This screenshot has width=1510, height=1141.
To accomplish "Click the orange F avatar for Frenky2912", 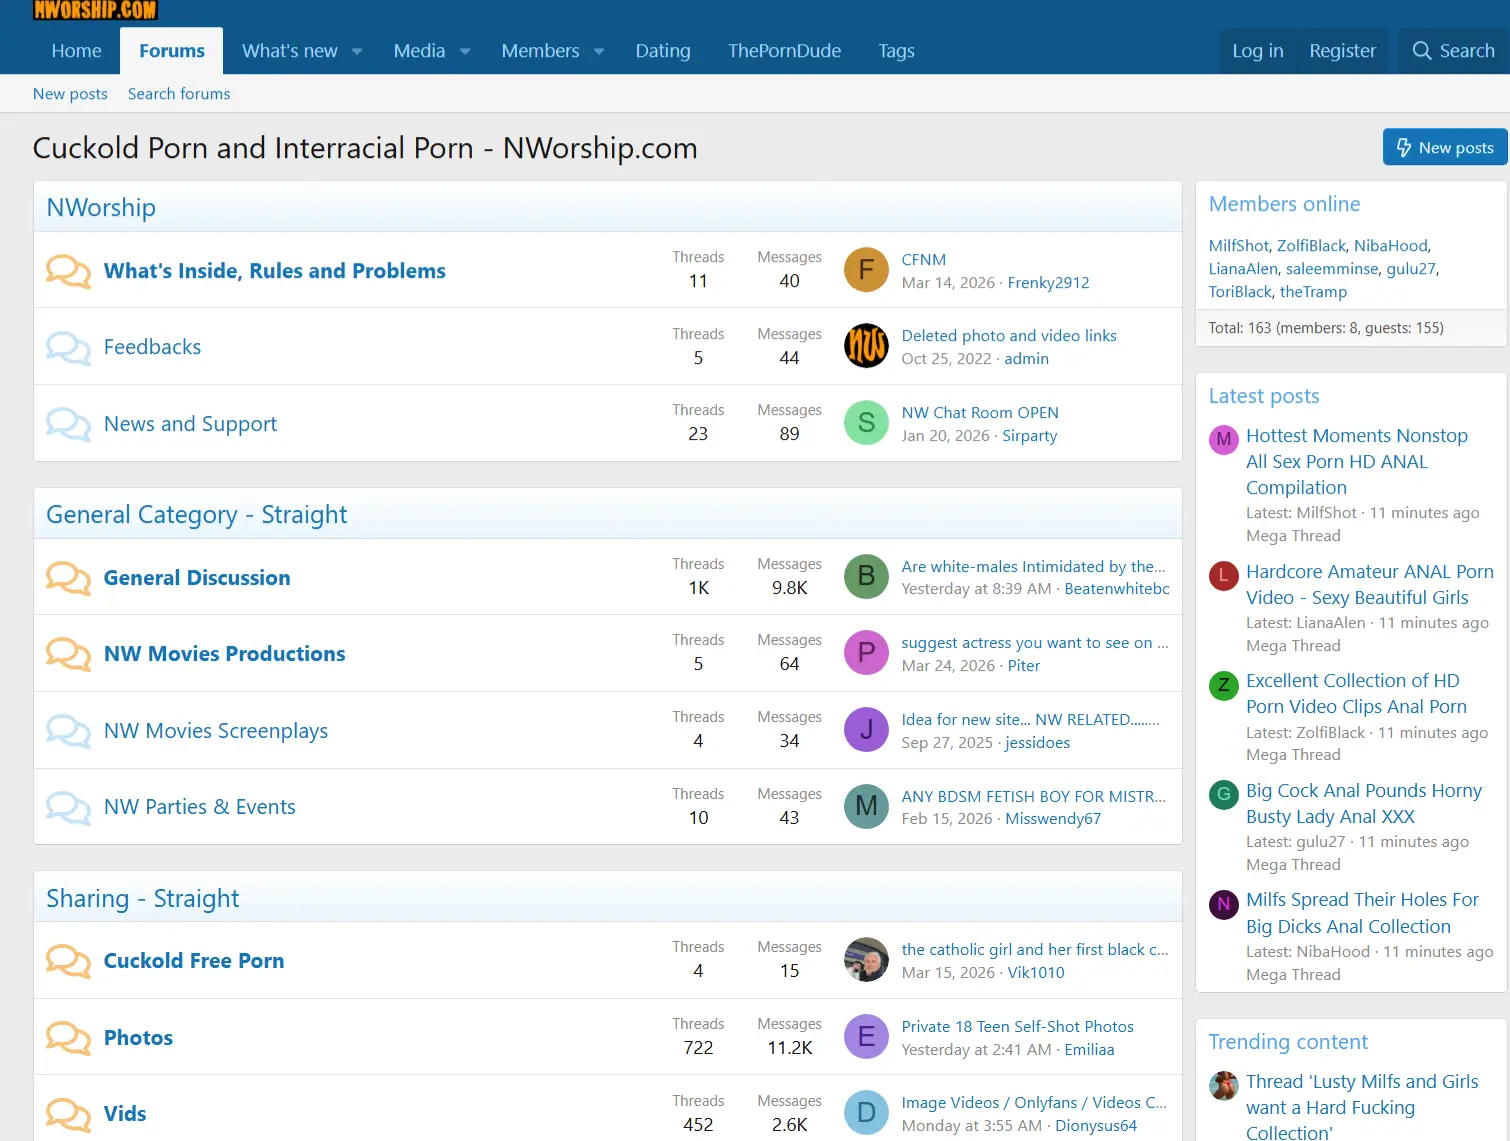I will (866, 270).
